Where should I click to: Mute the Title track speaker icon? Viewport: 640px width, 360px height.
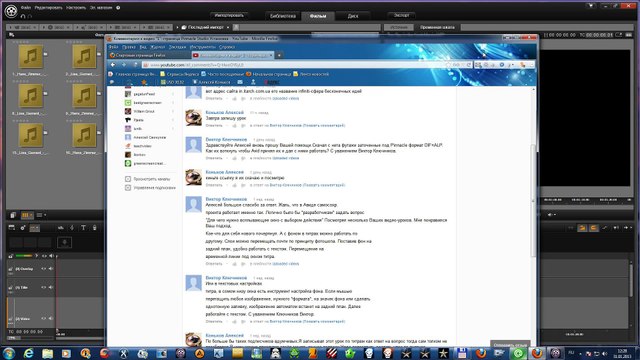click(51, 287)
